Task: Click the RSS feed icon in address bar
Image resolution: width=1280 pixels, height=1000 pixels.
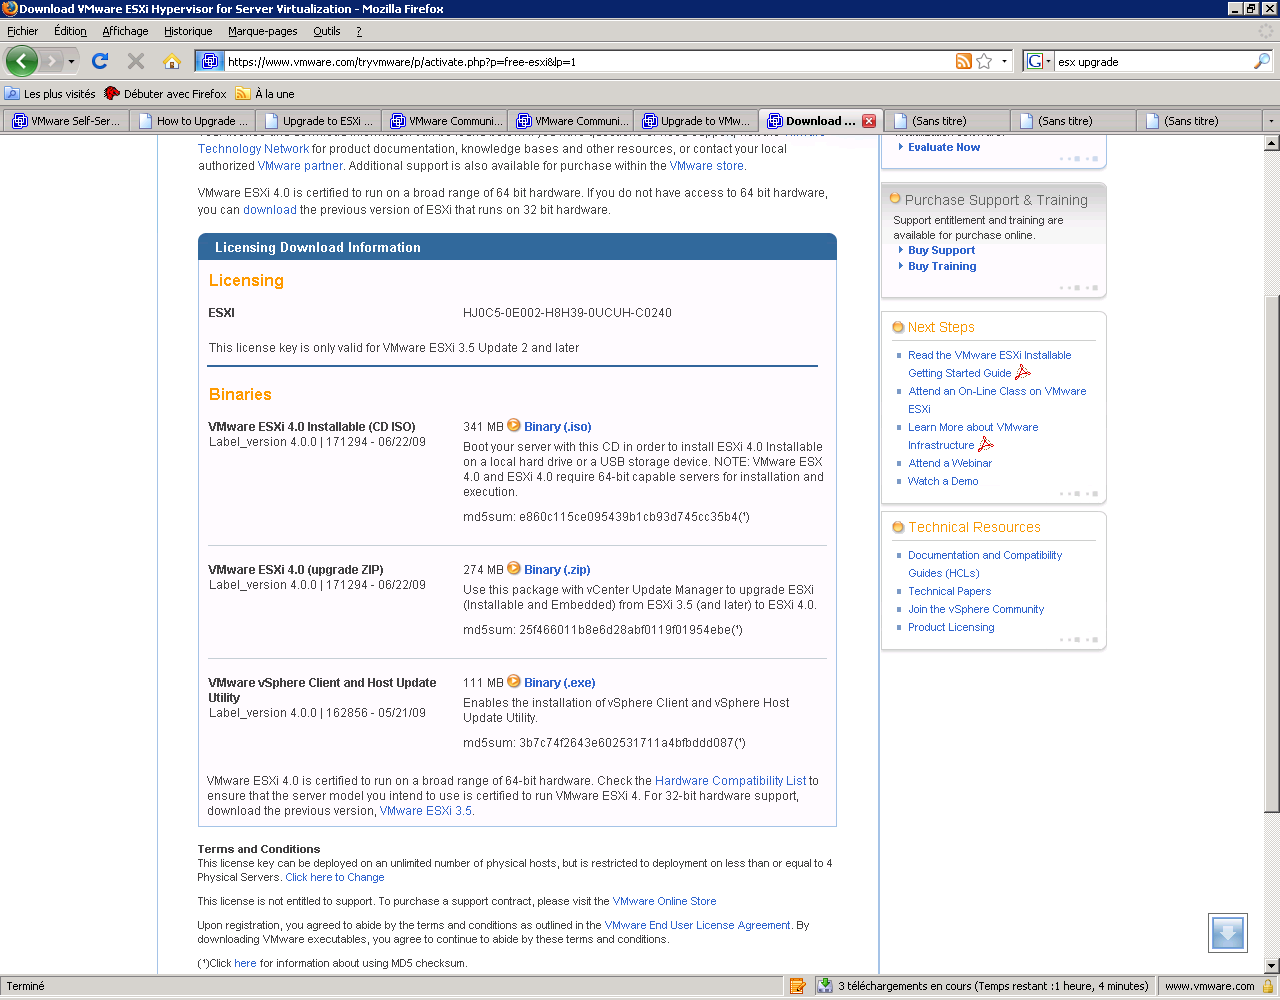Action: click(x=964, y=61)
